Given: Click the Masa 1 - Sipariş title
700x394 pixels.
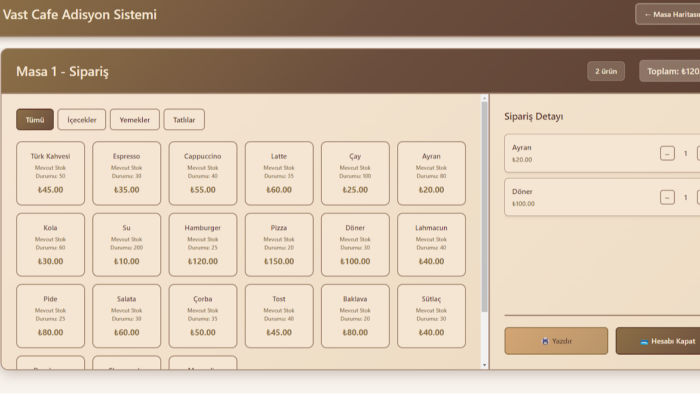Looking at the screenshot, I should [x=62, y=71].
